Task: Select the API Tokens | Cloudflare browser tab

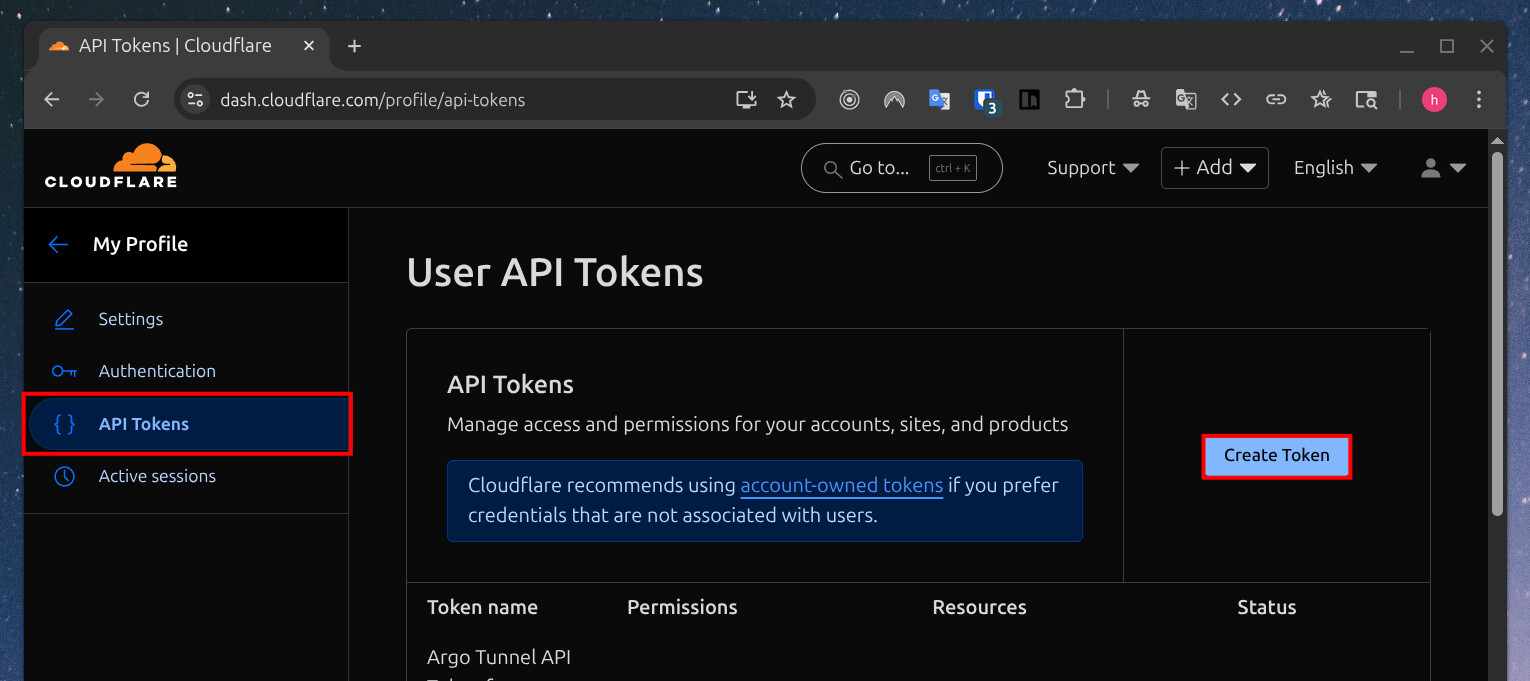Action: [183, 46]
